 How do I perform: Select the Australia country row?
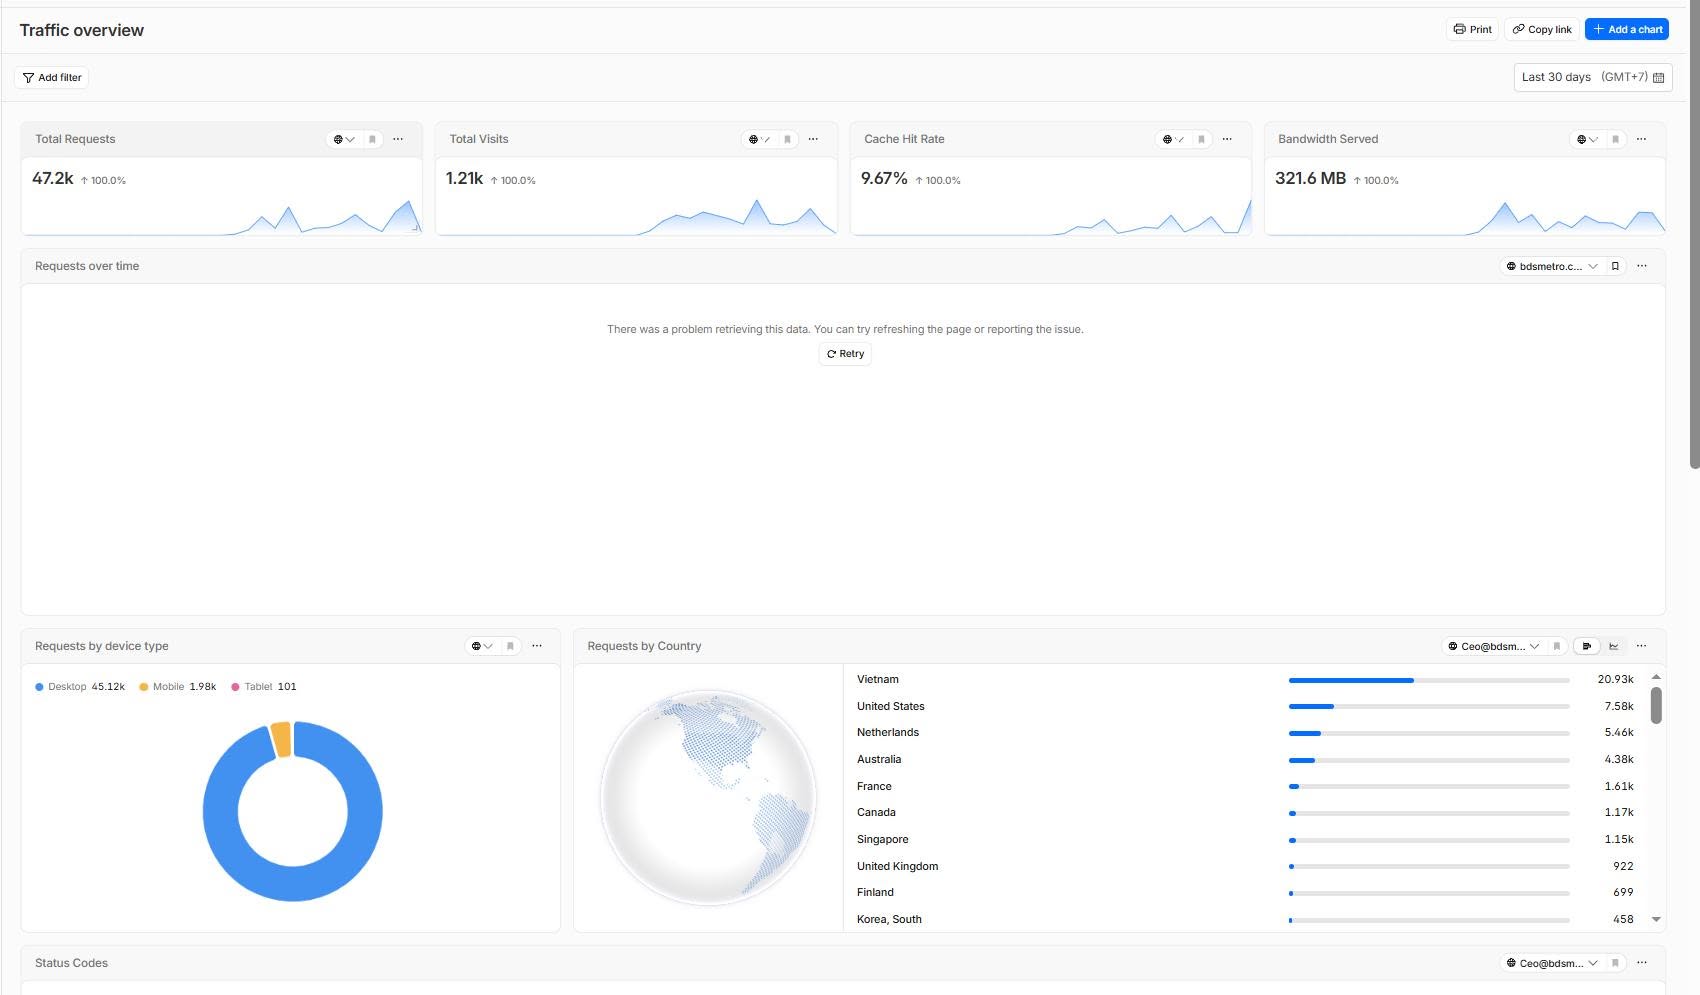click(x=1245, y=760)
